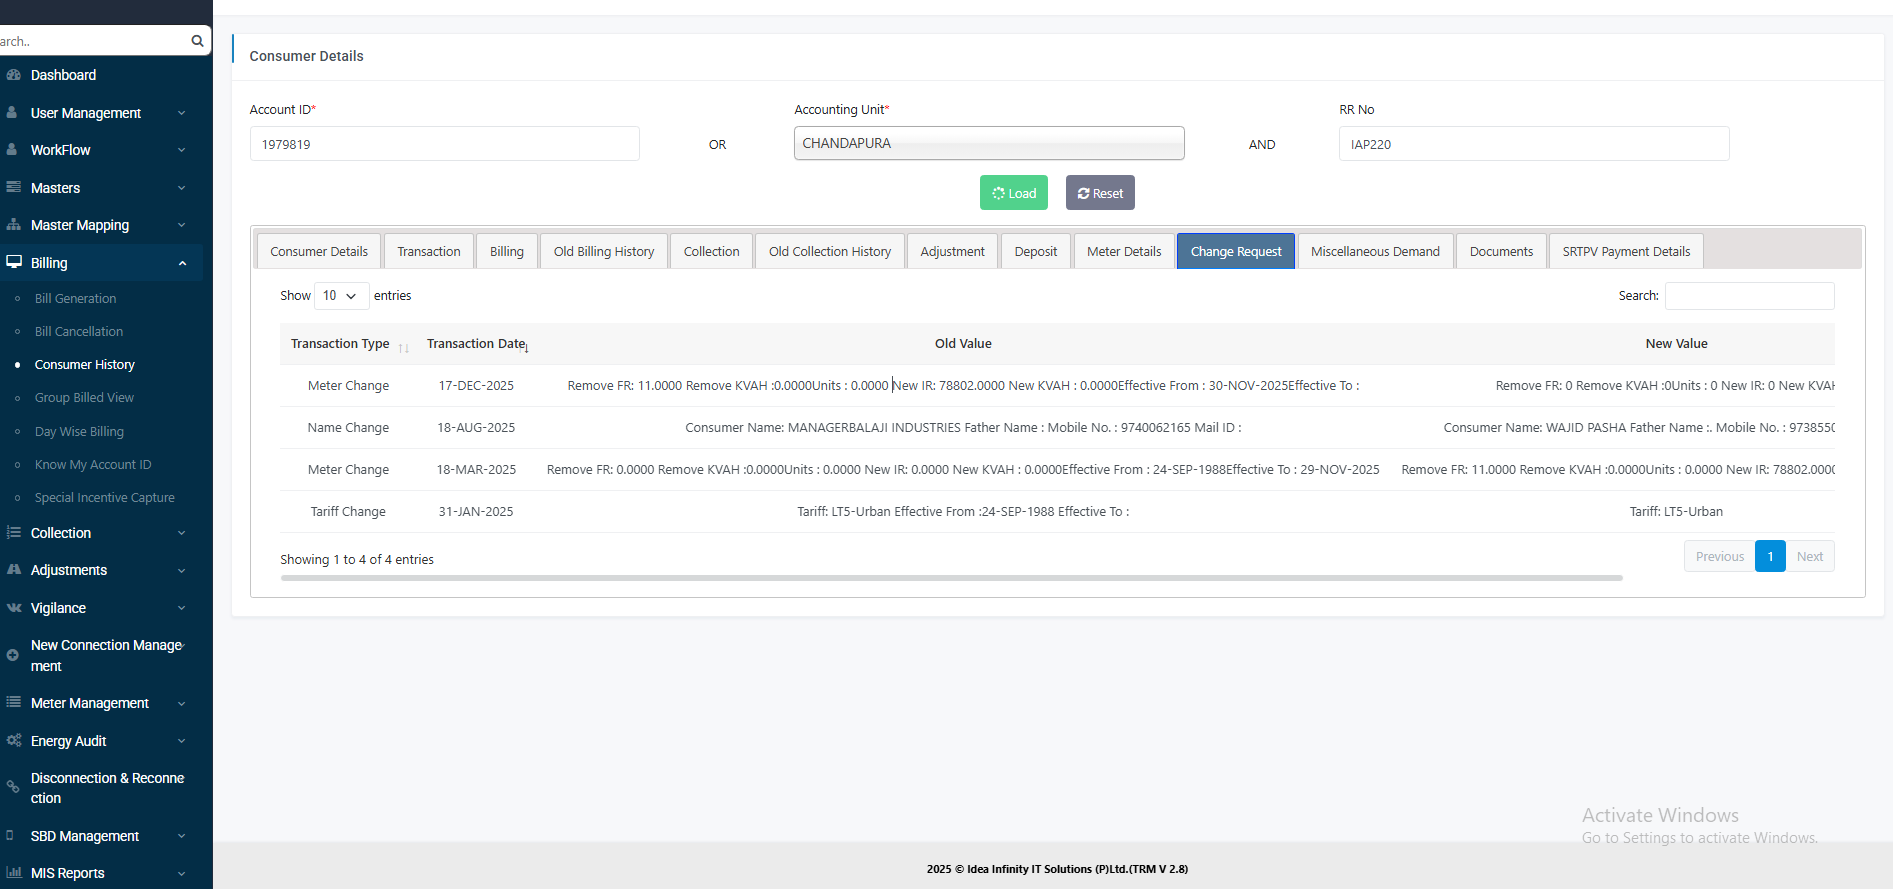The image size is (1893, 889).
Task: Focus the table Search input field
Action: (x=1748, y=296)
